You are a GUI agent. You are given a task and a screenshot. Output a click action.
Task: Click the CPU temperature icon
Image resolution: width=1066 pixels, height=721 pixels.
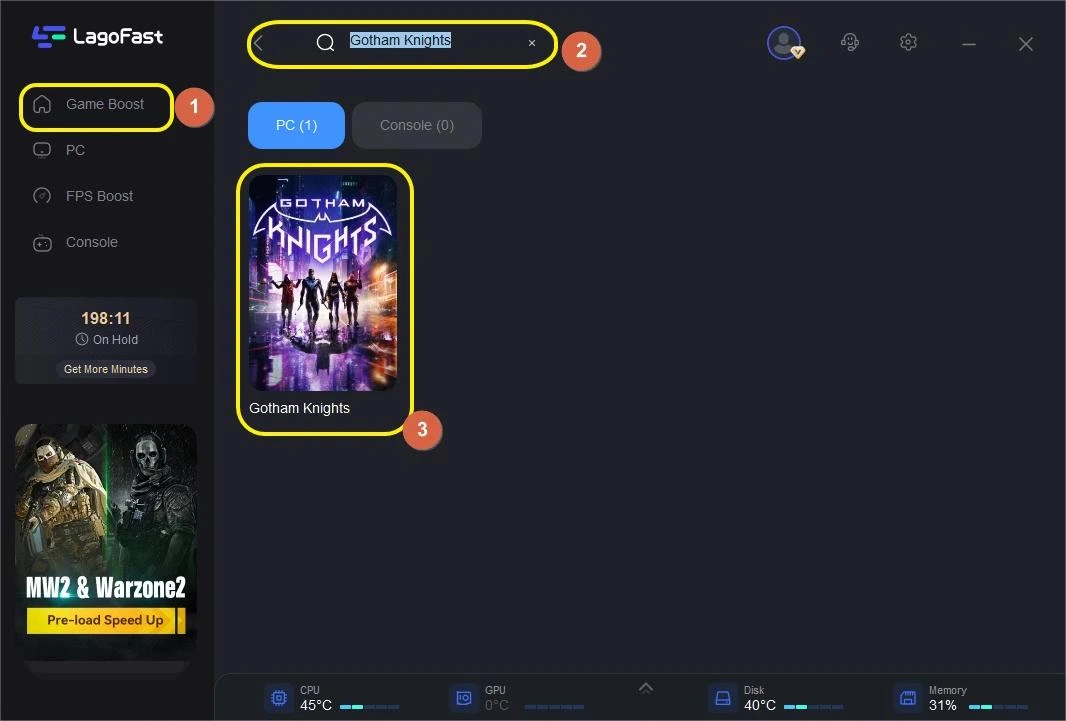coord(279,697)
